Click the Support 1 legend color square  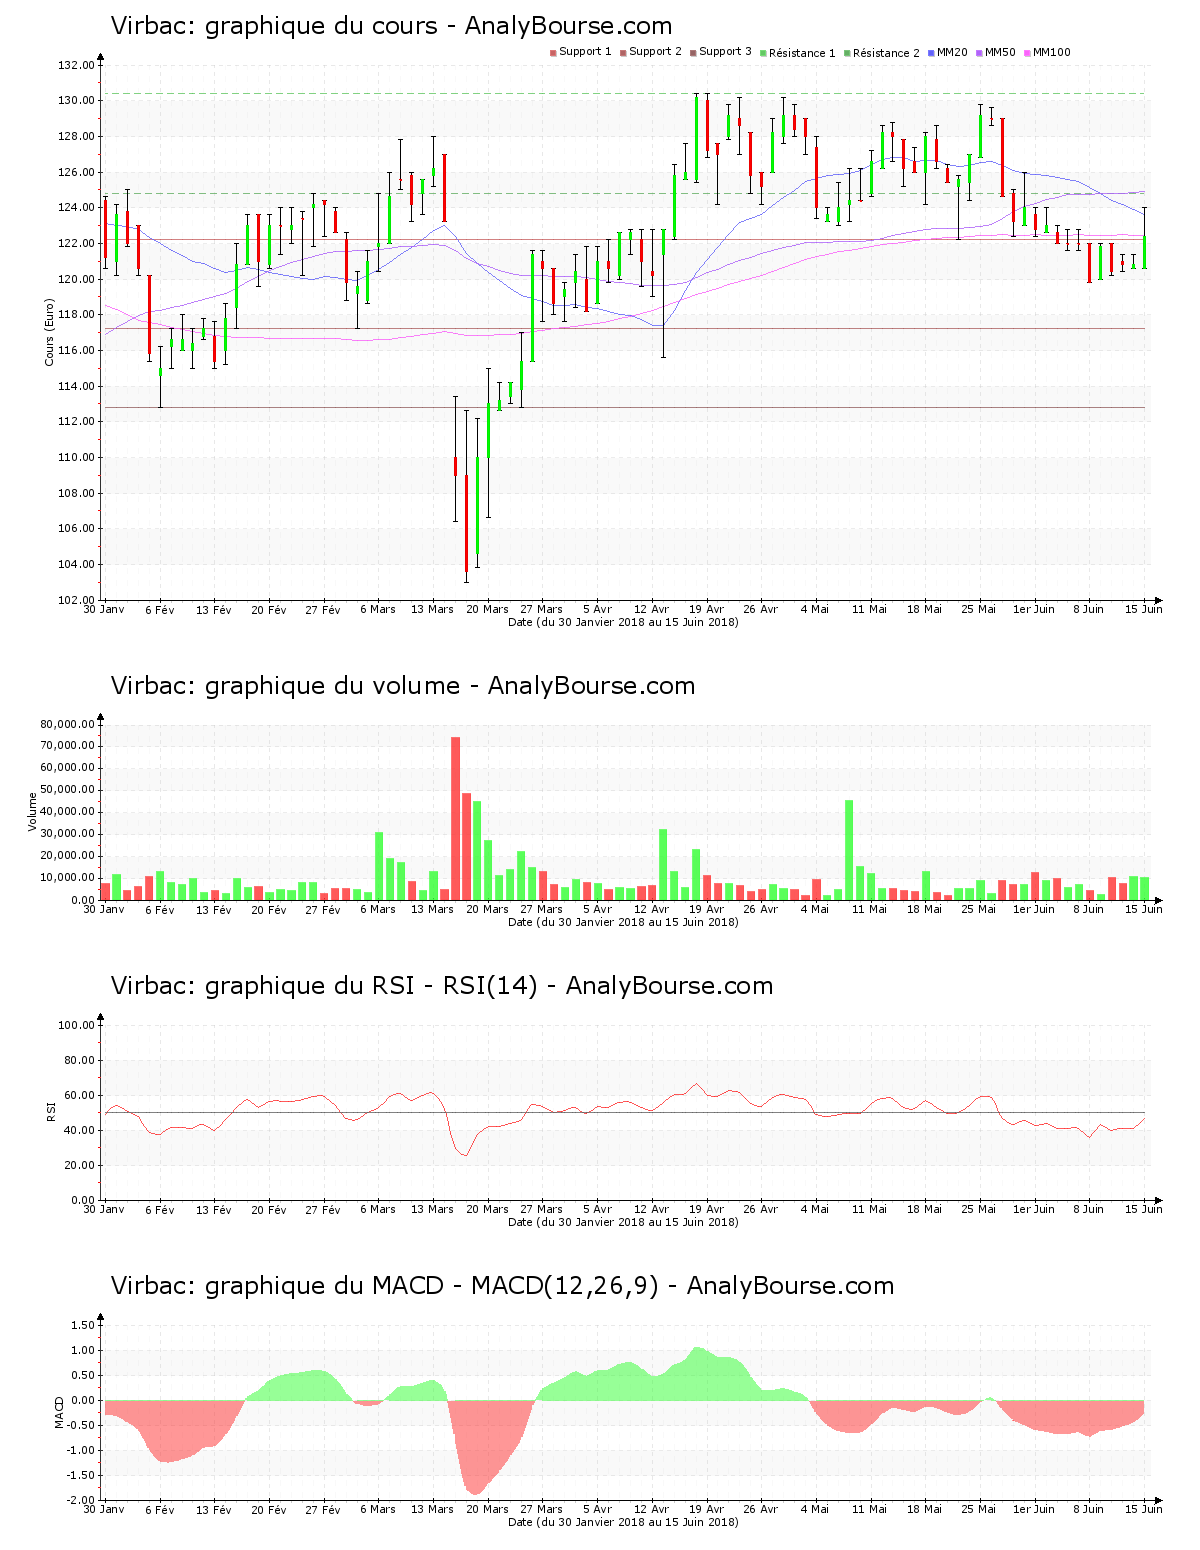(x=553, y=53)
